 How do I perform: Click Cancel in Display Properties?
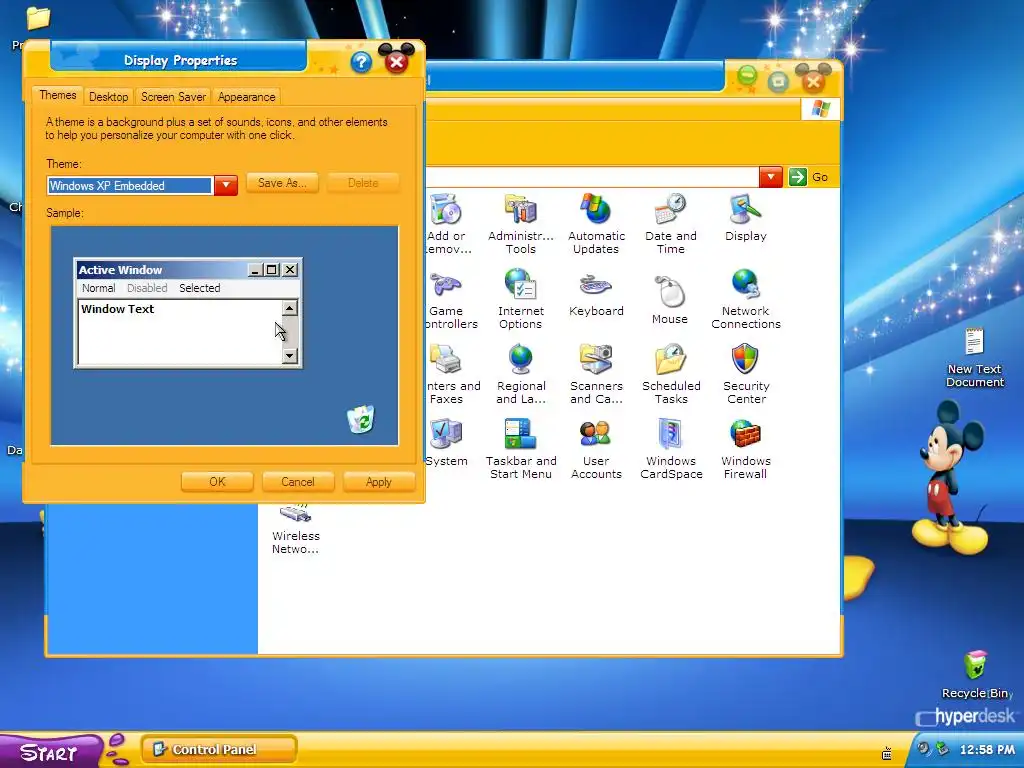tap(298, 482)
